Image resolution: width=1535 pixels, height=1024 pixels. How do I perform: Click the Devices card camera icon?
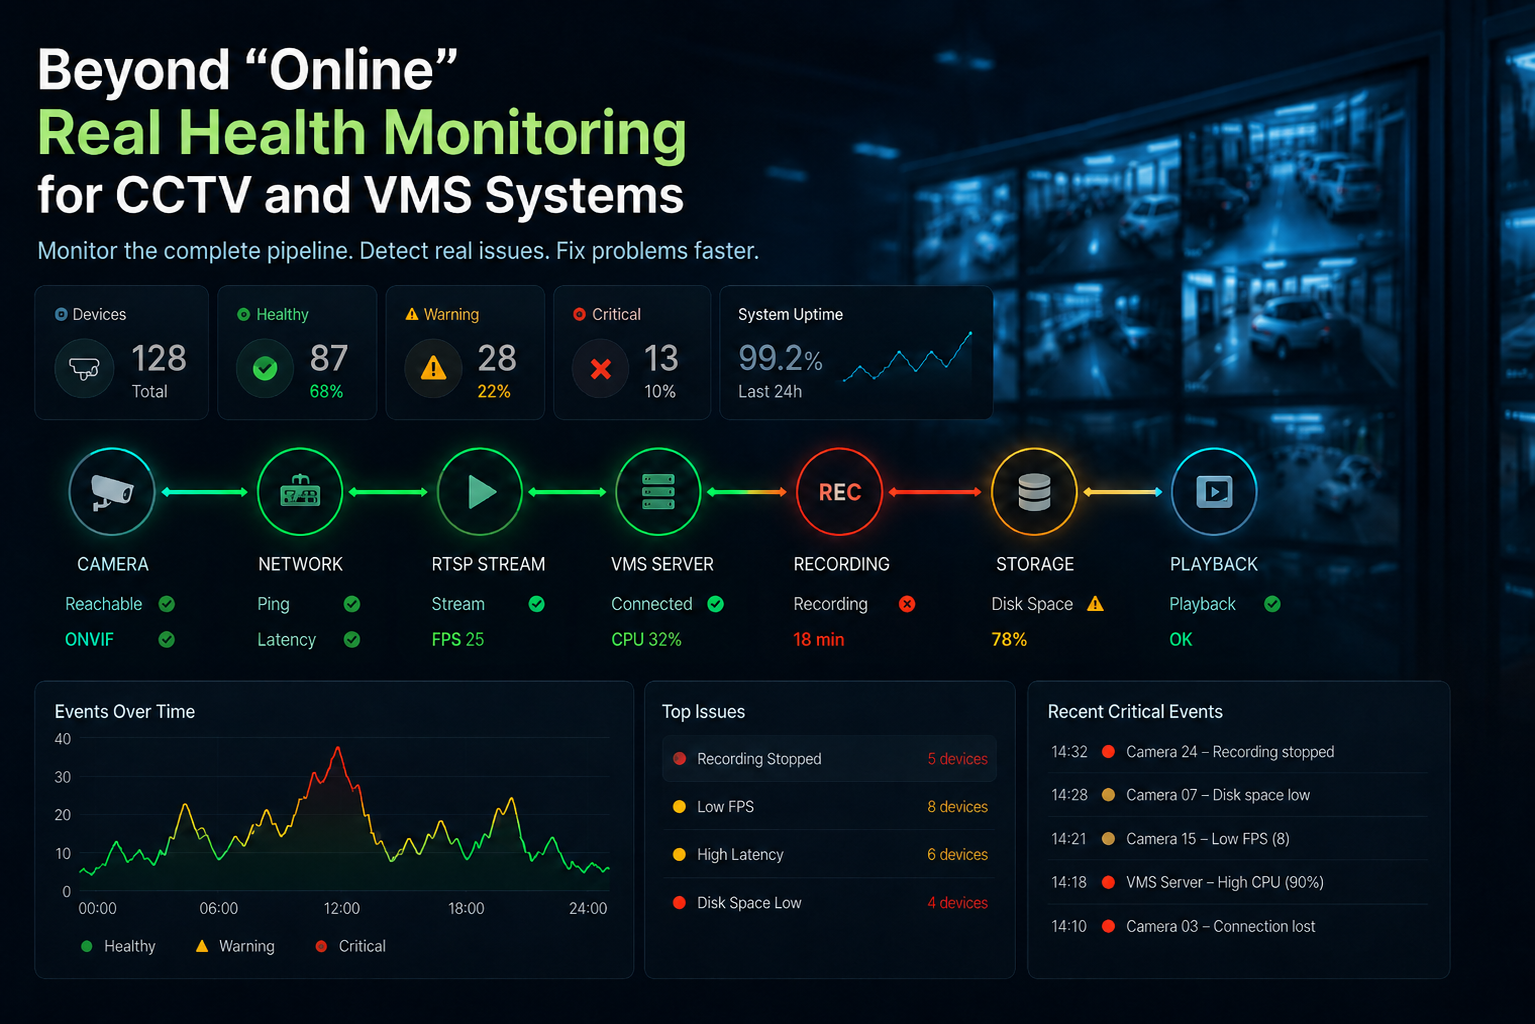pyautogui.click(x=84, y=369)
